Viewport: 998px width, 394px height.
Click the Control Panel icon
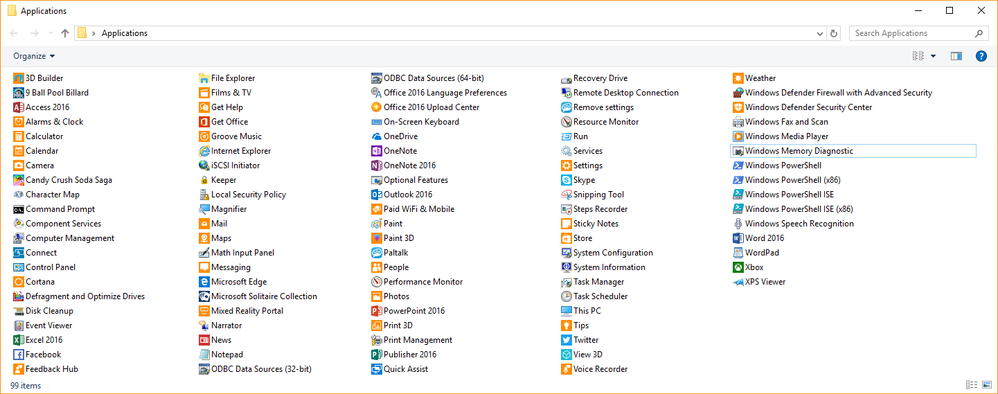[x=18, y=267]
